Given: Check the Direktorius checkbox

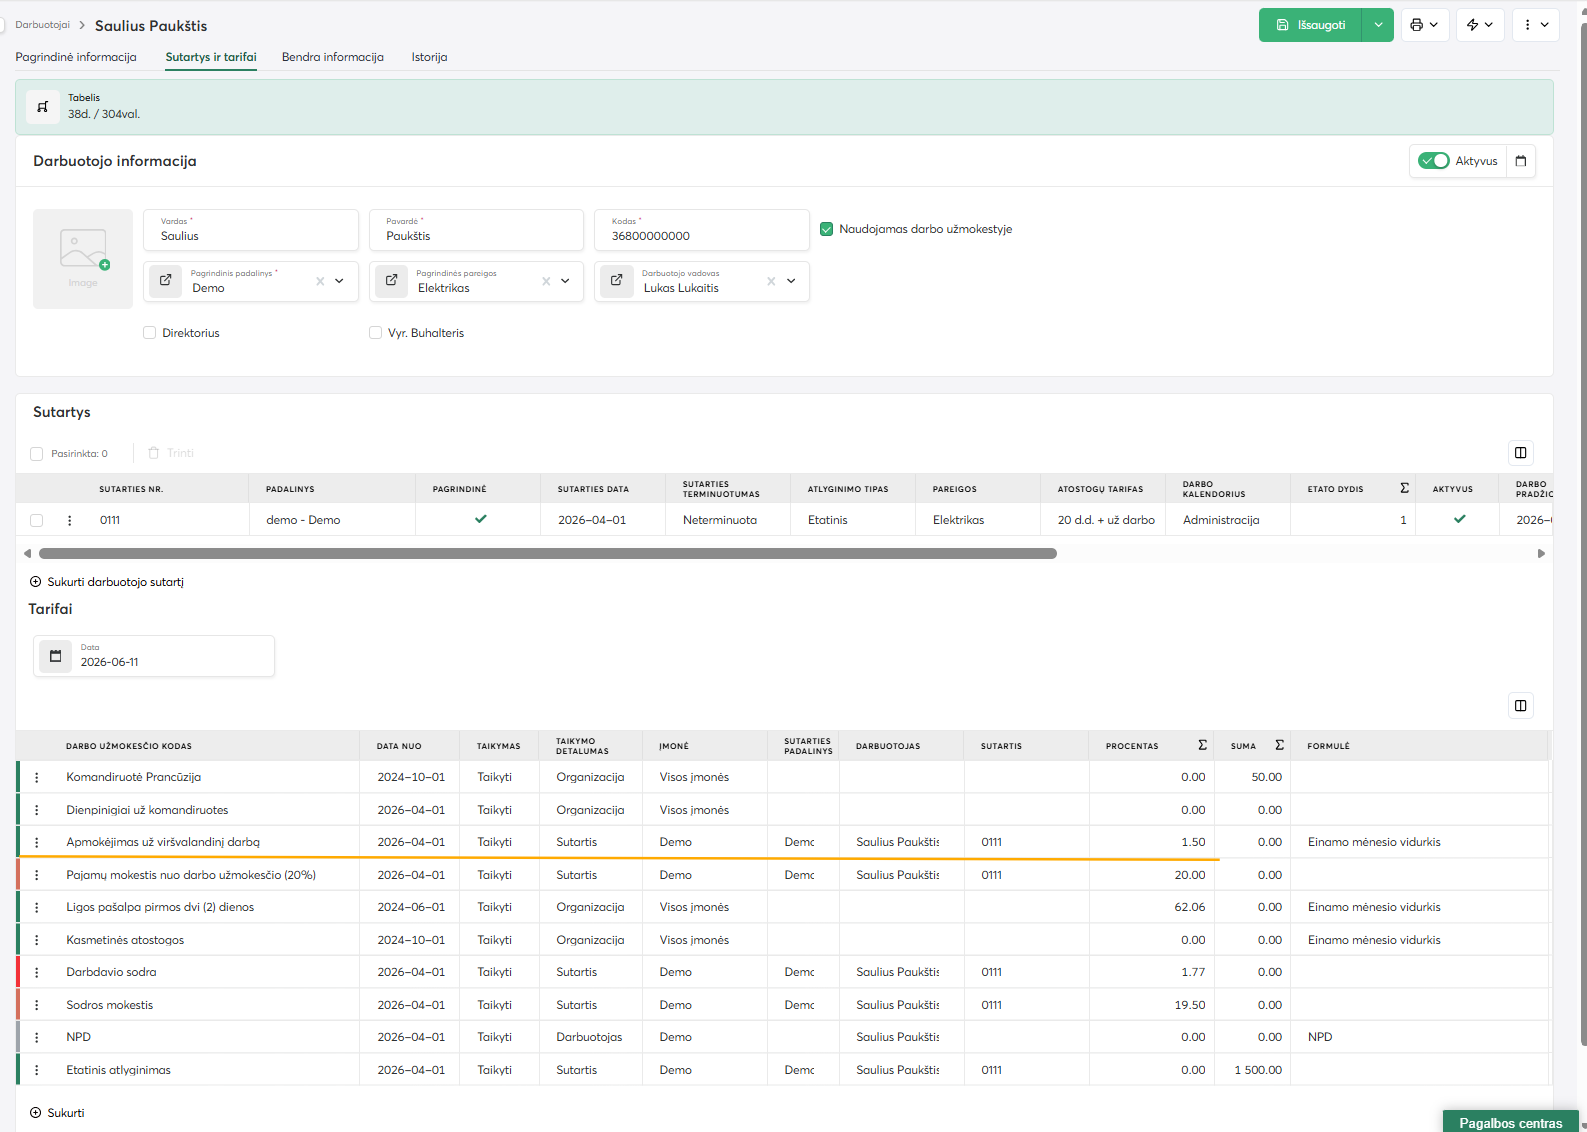Looking at the screenshot, I should point(150,333).
